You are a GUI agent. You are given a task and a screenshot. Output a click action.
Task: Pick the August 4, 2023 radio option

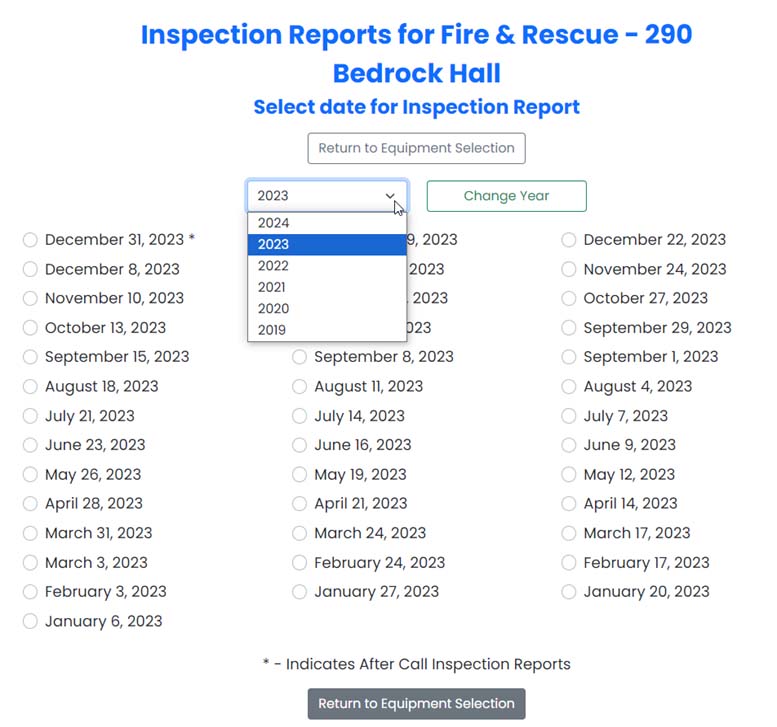(x=569, y=387)
